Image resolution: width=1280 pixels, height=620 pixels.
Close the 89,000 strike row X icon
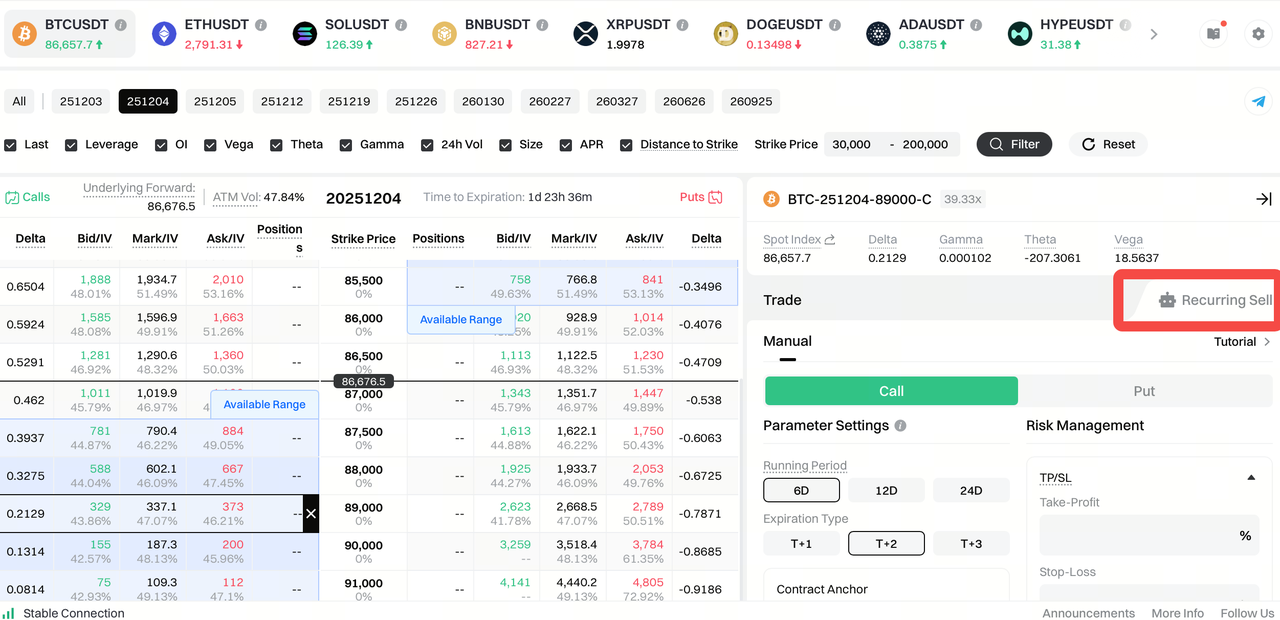tap(310, 514)
